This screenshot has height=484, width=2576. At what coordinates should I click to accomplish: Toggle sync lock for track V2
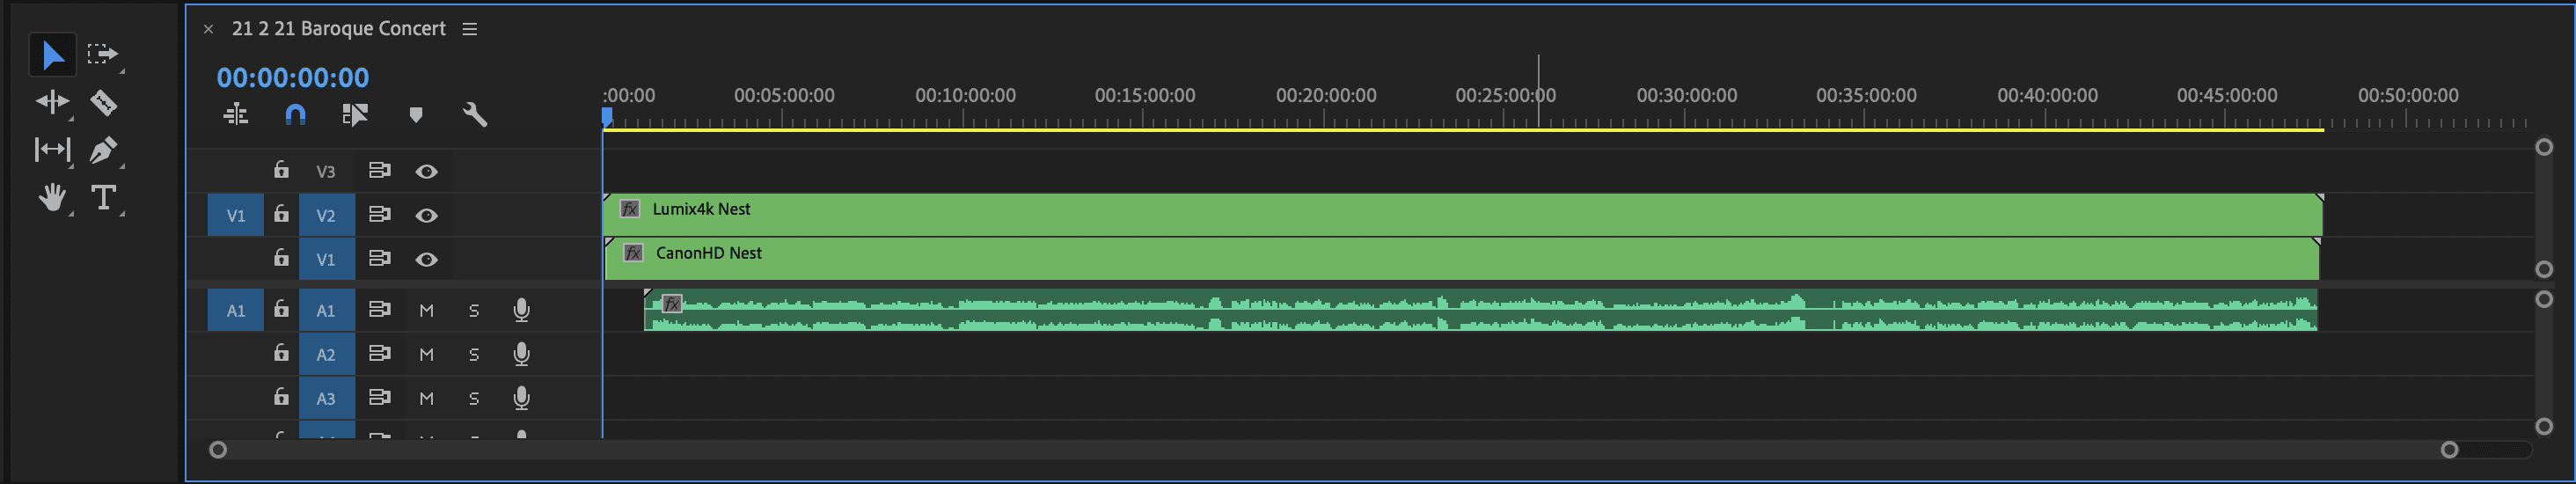click(379, 214)
